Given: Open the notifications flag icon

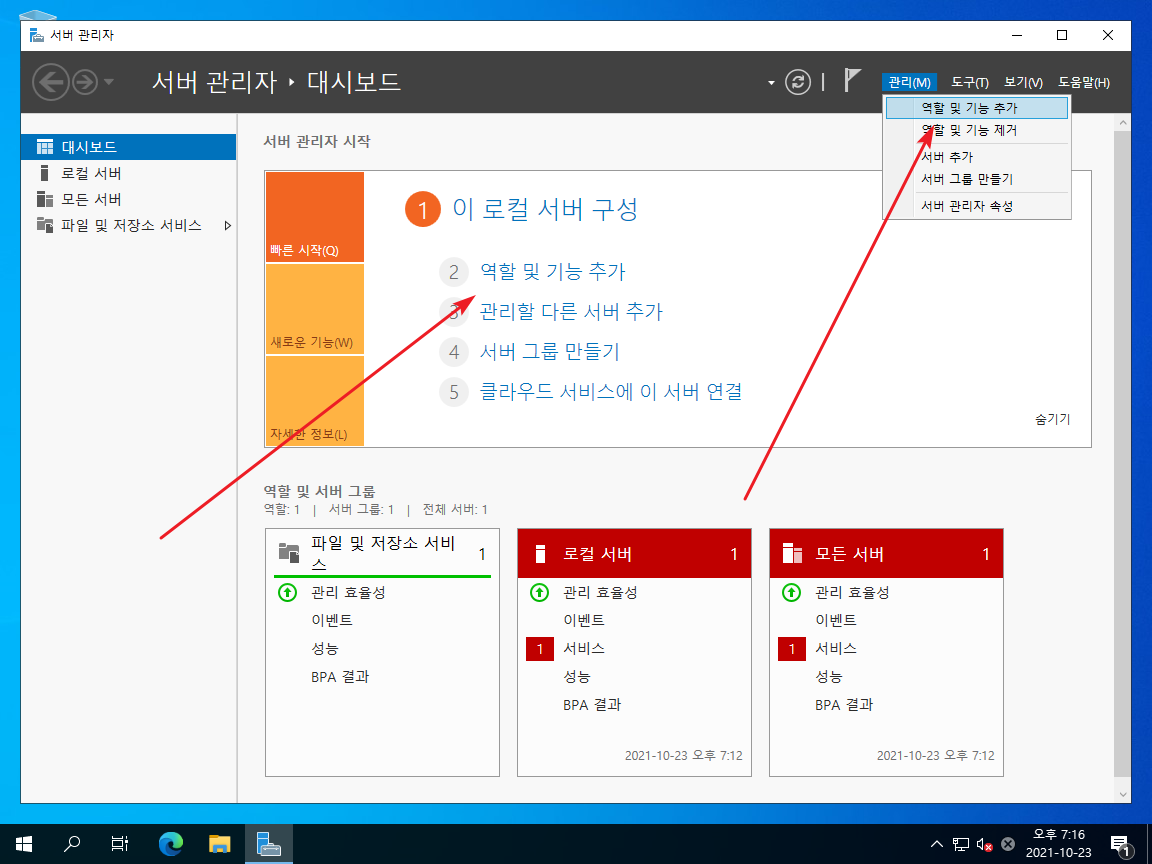Looking at the screenshot, I should click(x=852, y=80).
